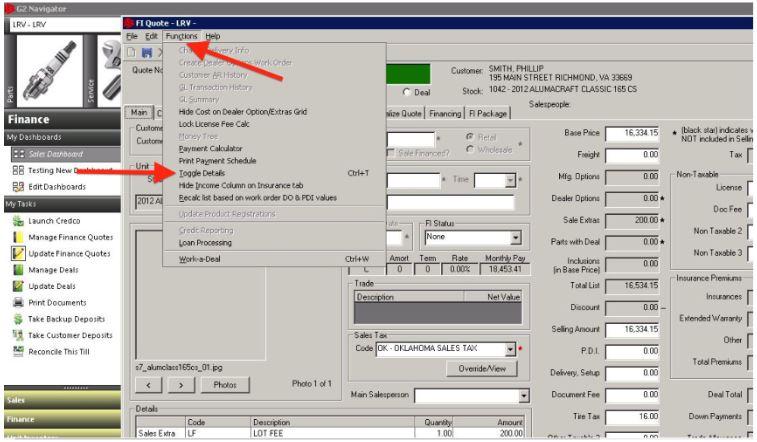Screen dimensions: 757x442
Task: Click the Manage Finance Quotes icon
Action: pyautogui.click(x=18, y=237)
